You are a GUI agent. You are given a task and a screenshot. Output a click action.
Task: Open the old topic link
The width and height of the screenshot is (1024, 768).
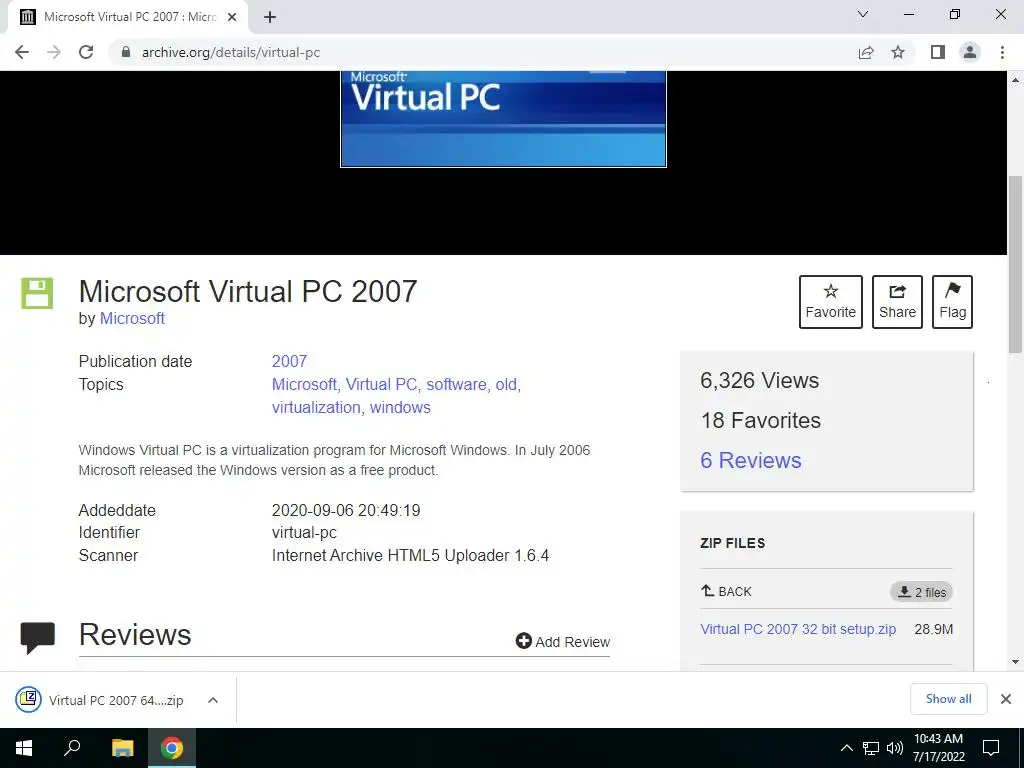coord(505,384)
